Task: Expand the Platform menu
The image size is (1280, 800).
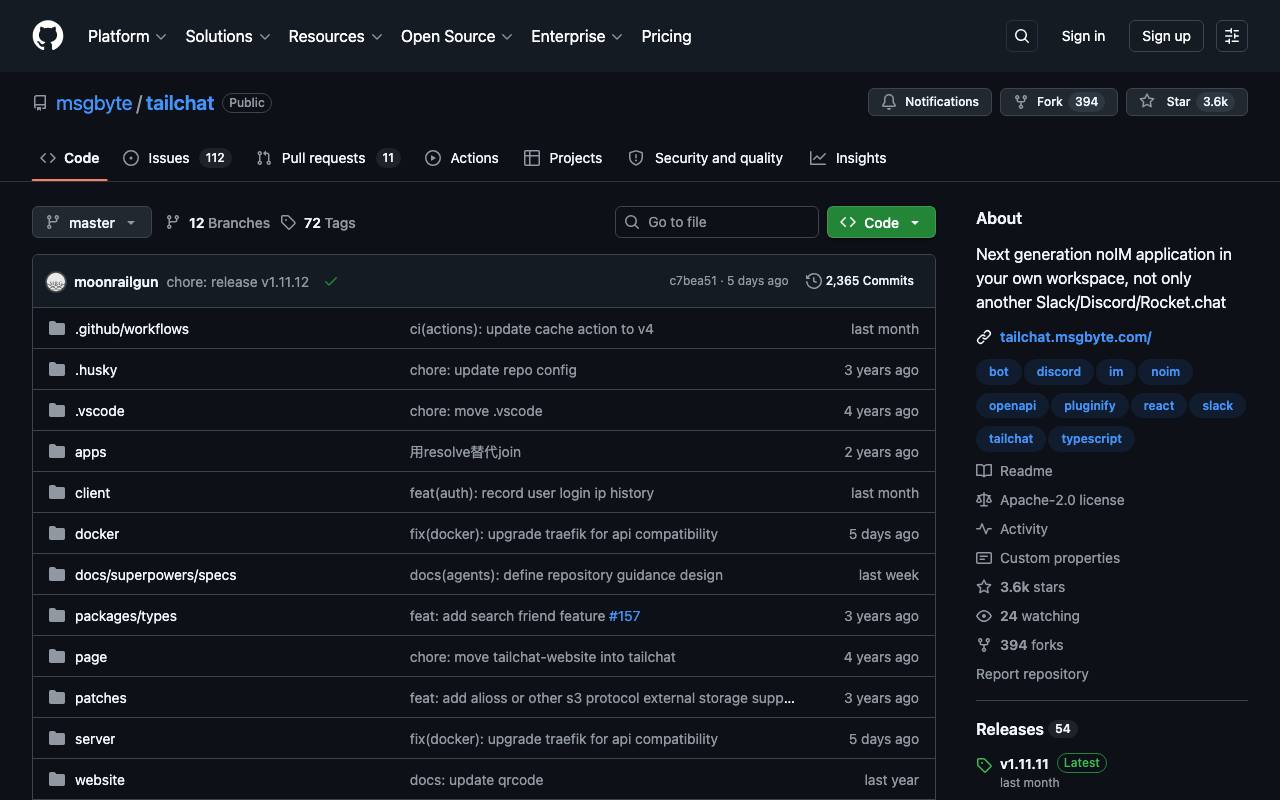Action: (127, 36)
